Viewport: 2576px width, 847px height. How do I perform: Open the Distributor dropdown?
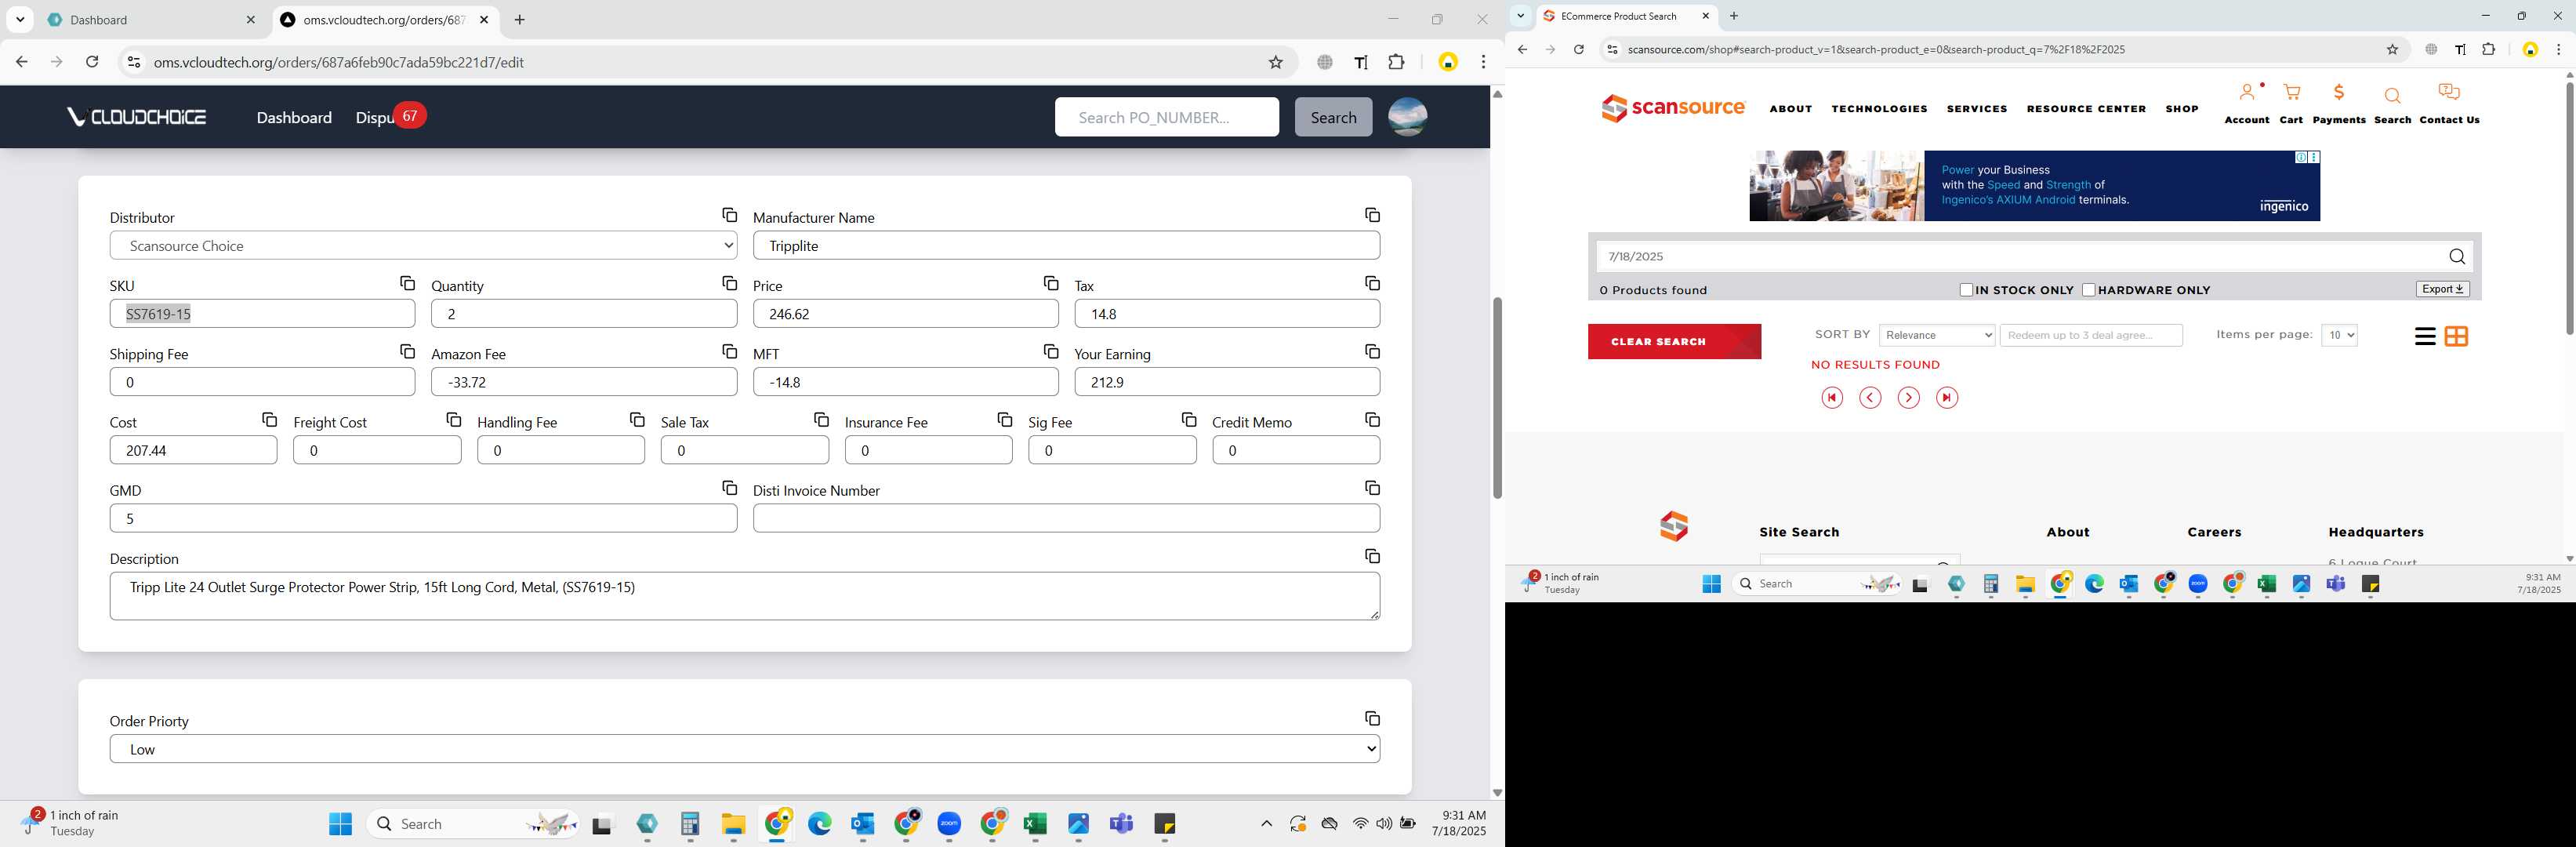[423, 245]
